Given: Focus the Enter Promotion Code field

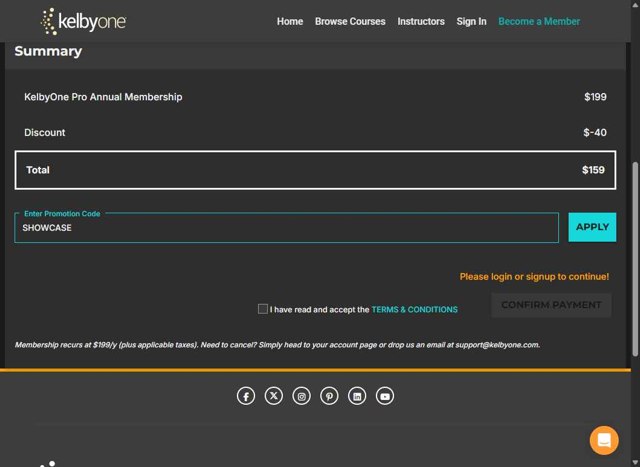Looking at the screenshot, I should pyautogui.click(x=287, y=228).
